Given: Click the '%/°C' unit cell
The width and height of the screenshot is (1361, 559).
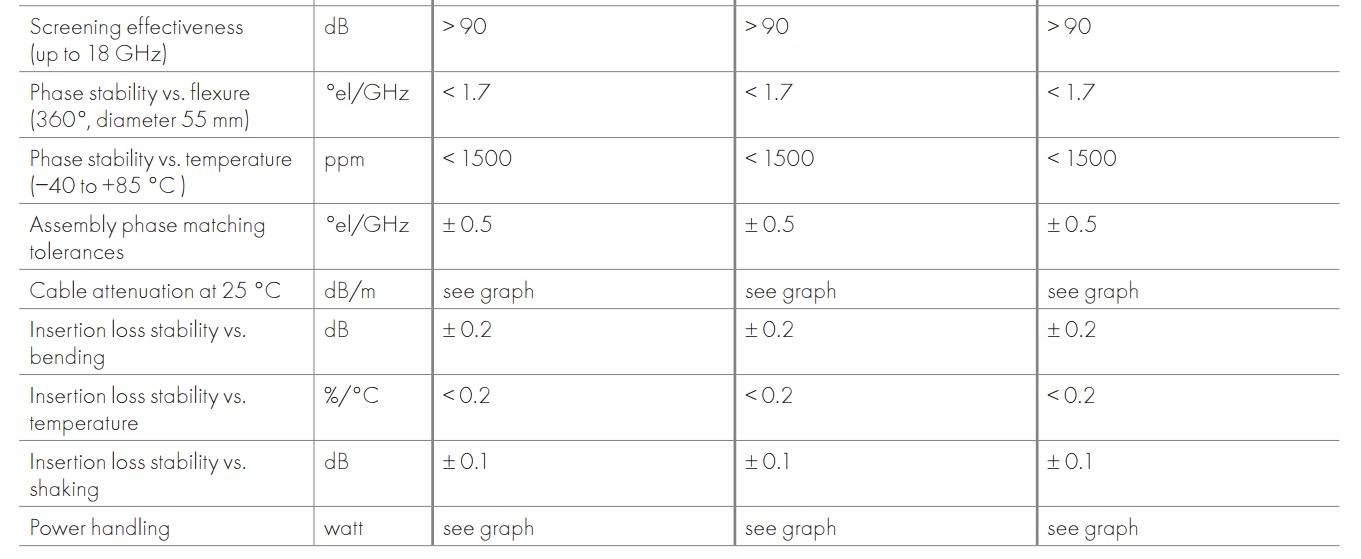Looking at the screenshot, I should click(x=351, y=396).
